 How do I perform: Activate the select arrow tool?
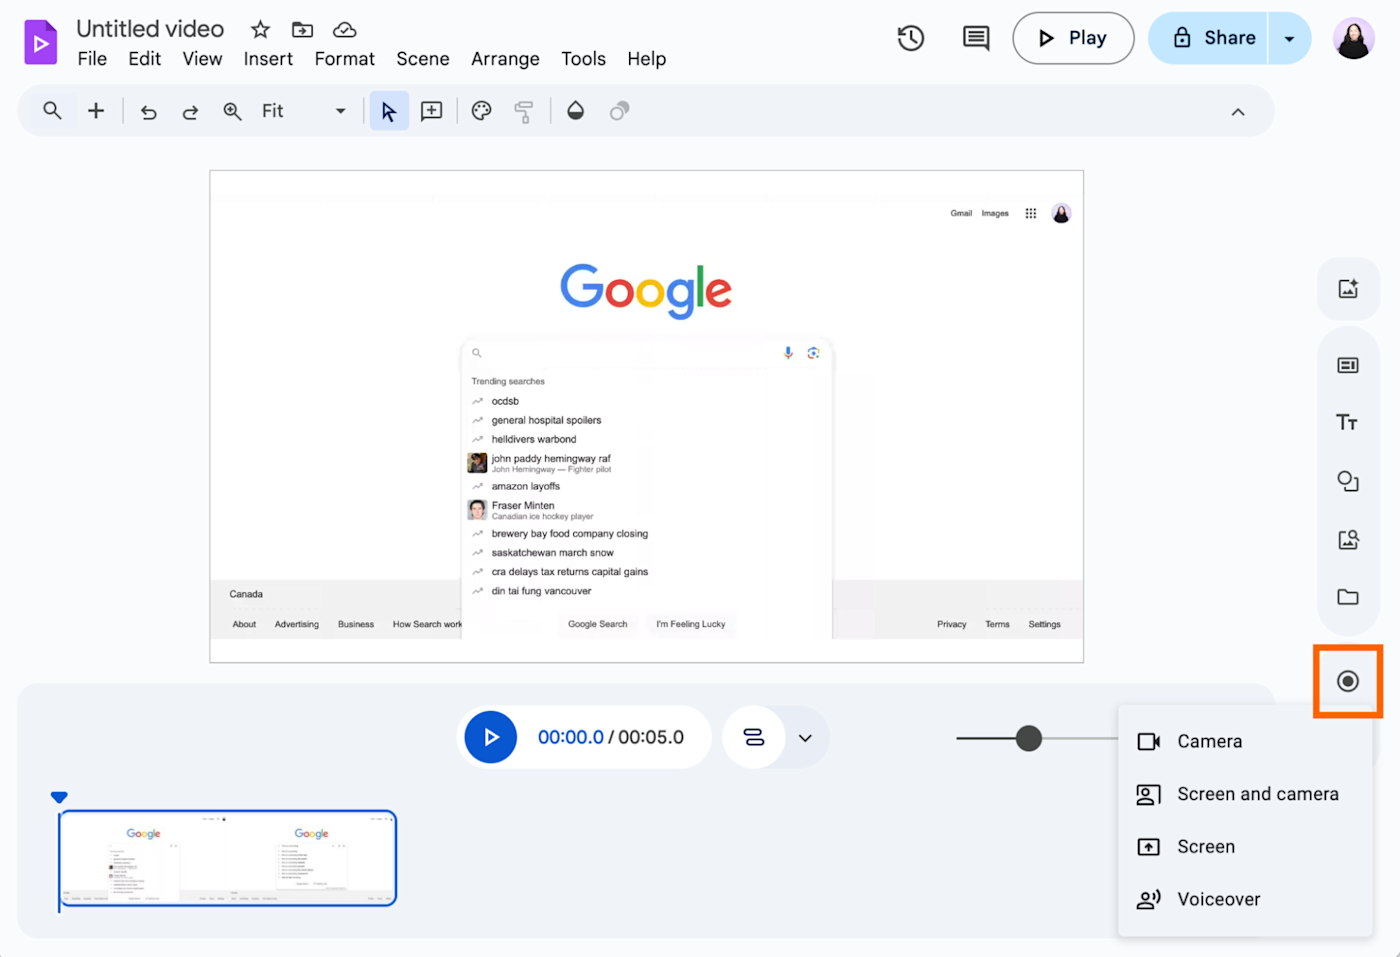[x=389, y=111]
